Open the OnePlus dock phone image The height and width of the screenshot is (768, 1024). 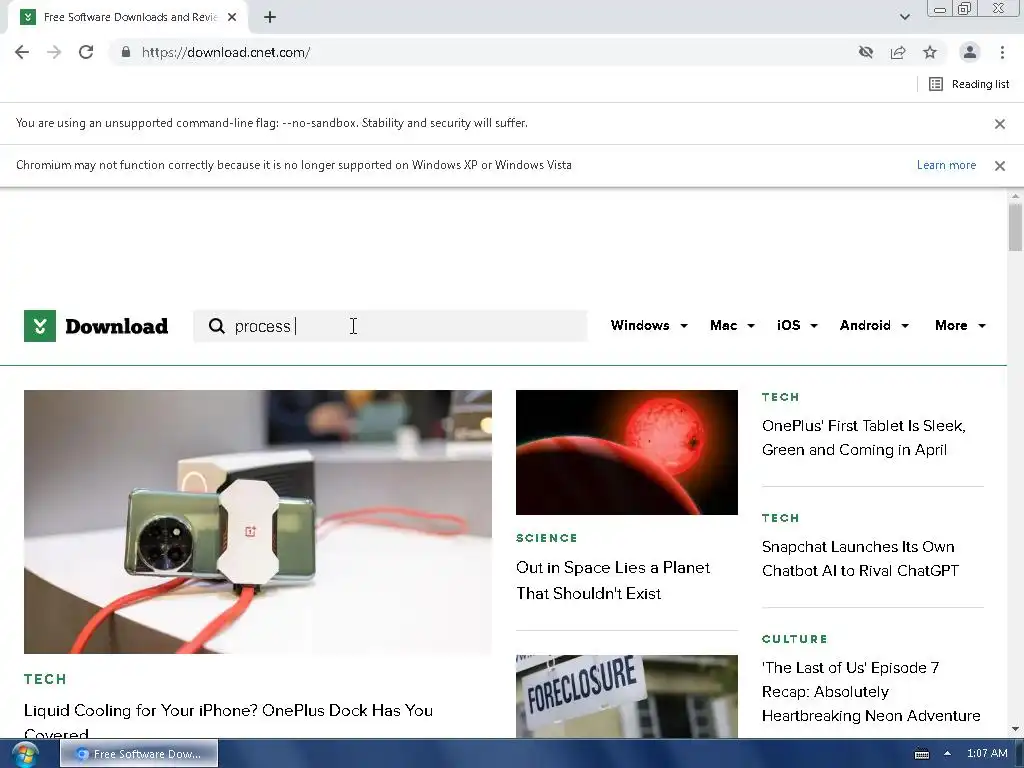click(x=258, y=522)
